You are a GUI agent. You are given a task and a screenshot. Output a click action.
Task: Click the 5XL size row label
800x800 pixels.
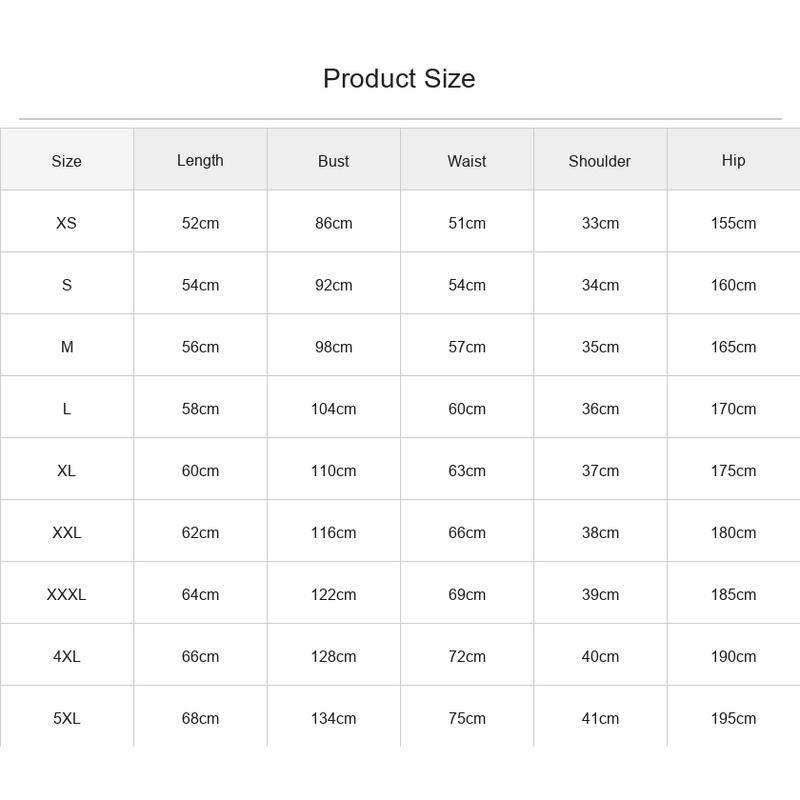pos(66,718)
